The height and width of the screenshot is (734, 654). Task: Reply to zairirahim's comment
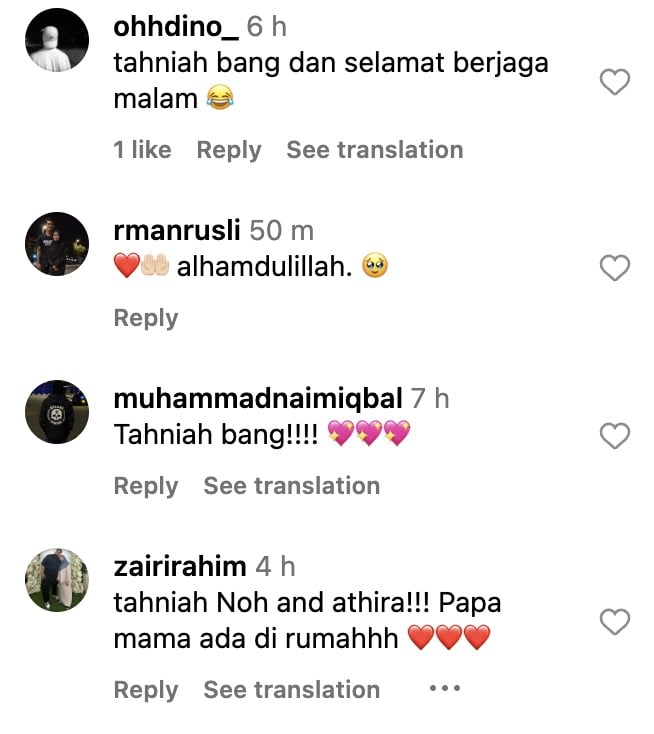pos(146,690)
